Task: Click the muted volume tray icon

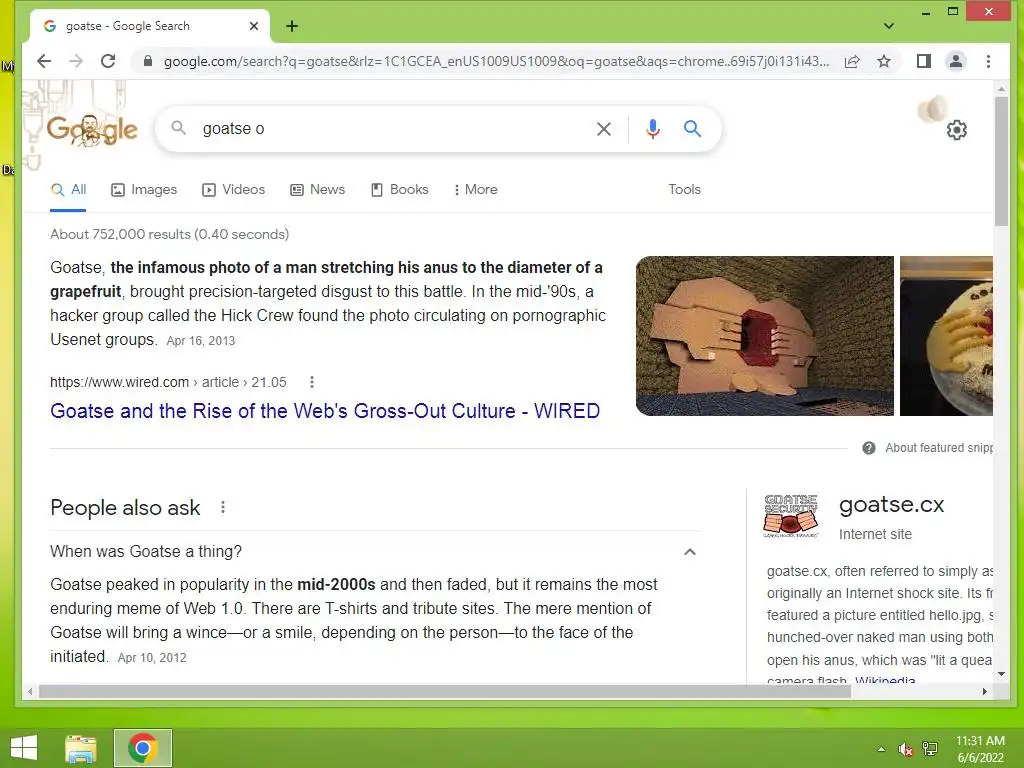Action: click(905, 749)
